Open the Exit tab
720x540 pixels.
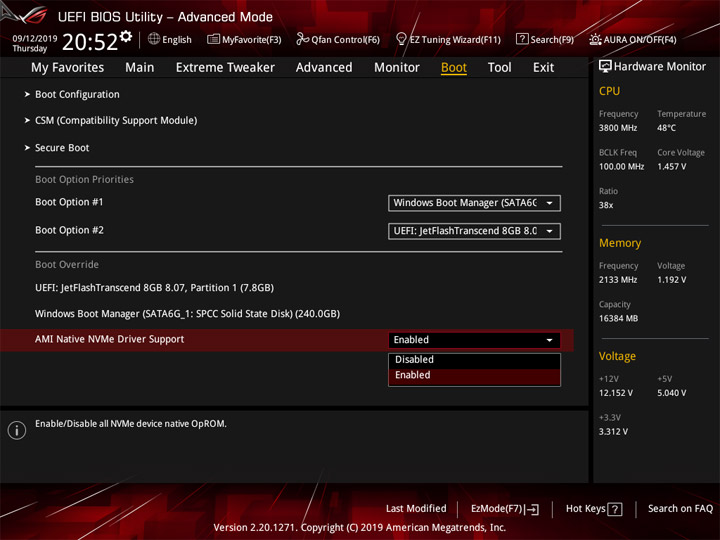(543, 68)
